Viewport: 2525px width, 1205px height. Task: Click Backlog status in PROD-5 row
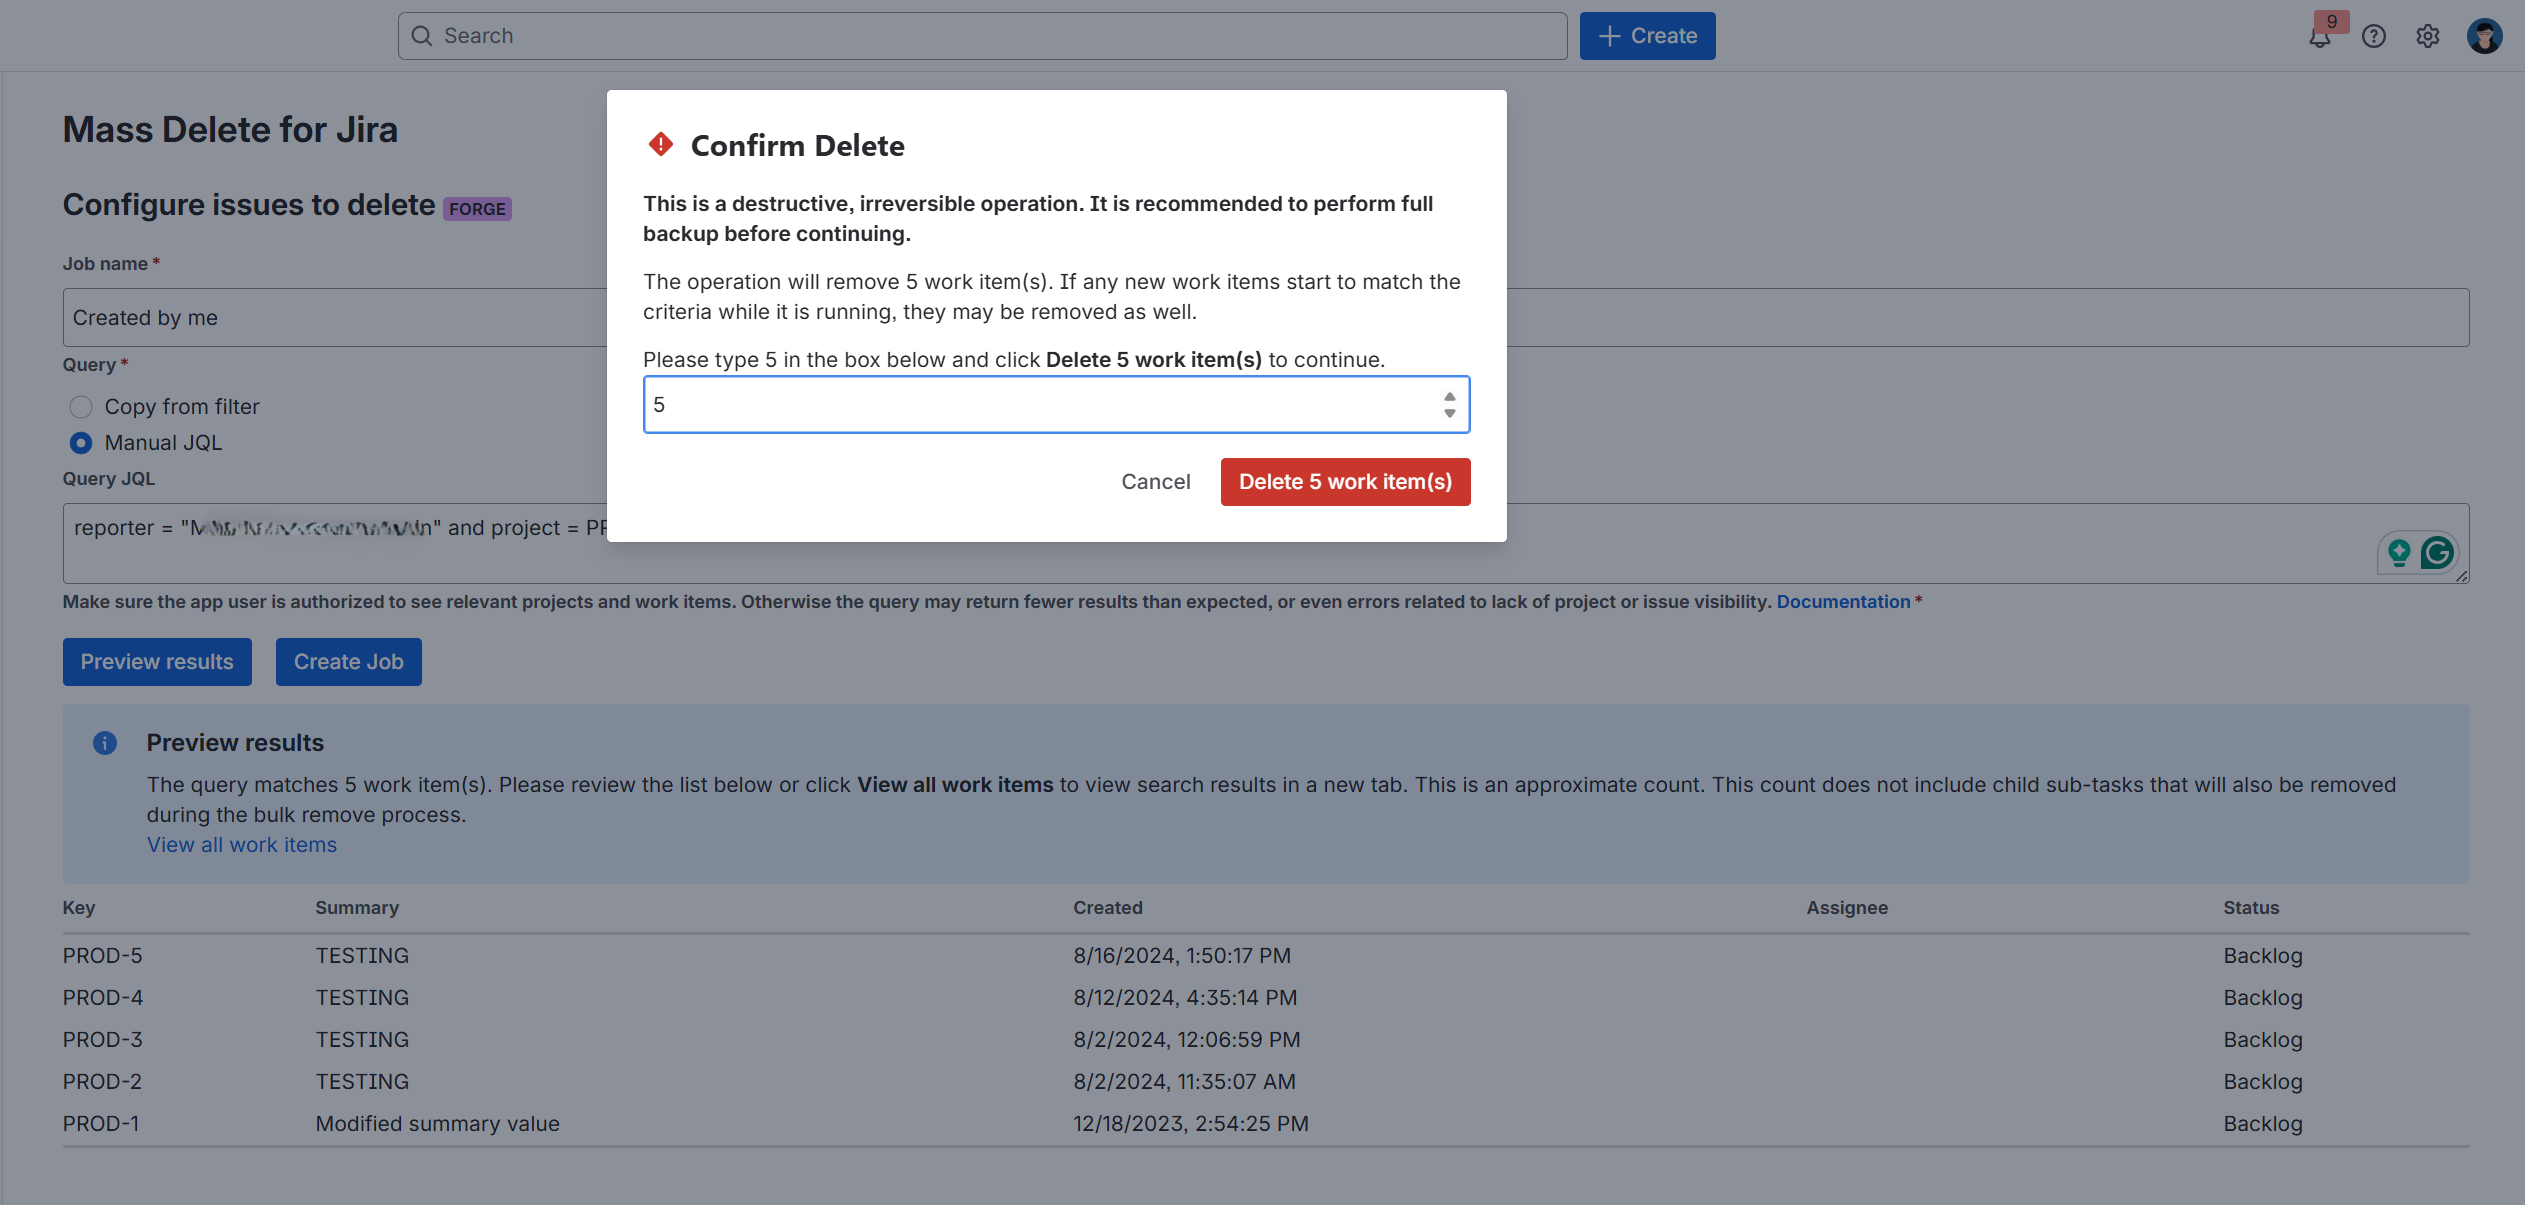(x=2263, y=956)
